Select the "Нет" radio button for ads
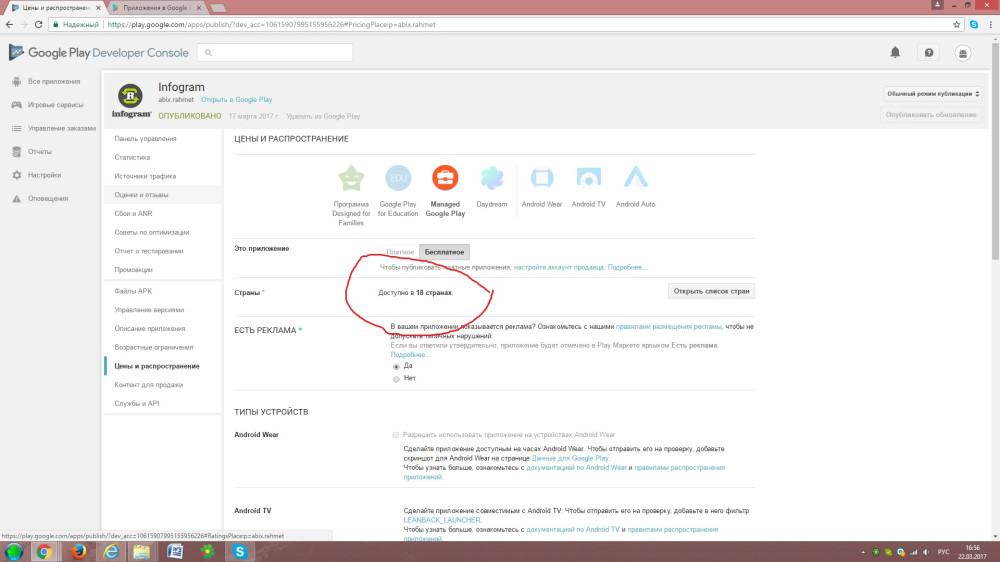Viewport: 1000px width, 562px height. pyautogui.click(x=397, y=379)
